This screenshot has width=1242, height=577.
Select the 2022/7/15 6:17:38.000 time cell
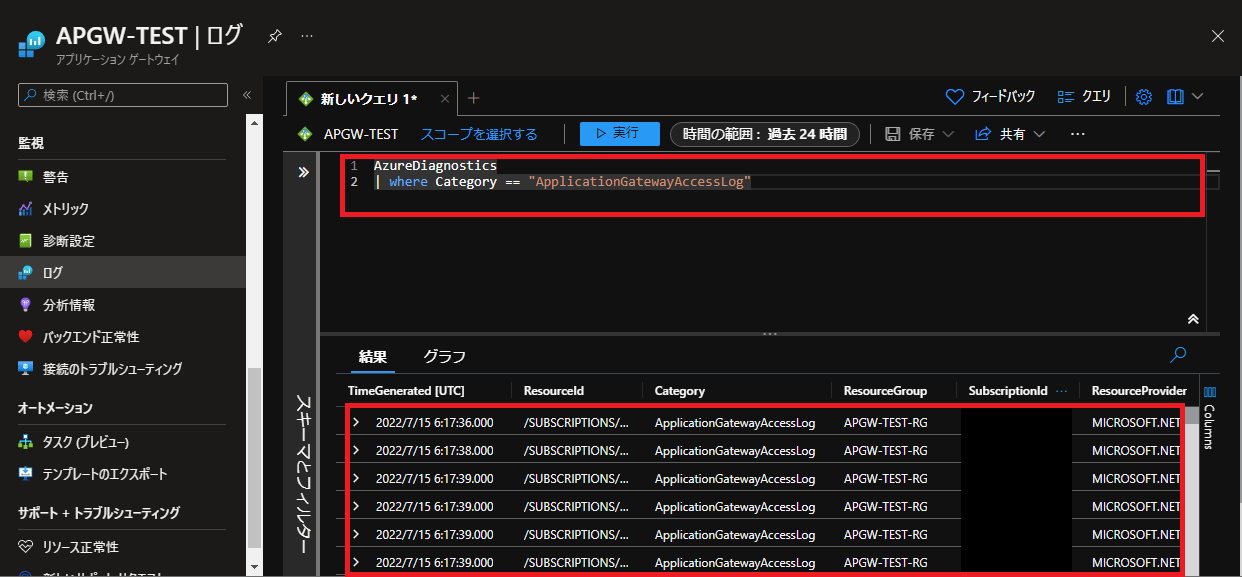point(434,451)
